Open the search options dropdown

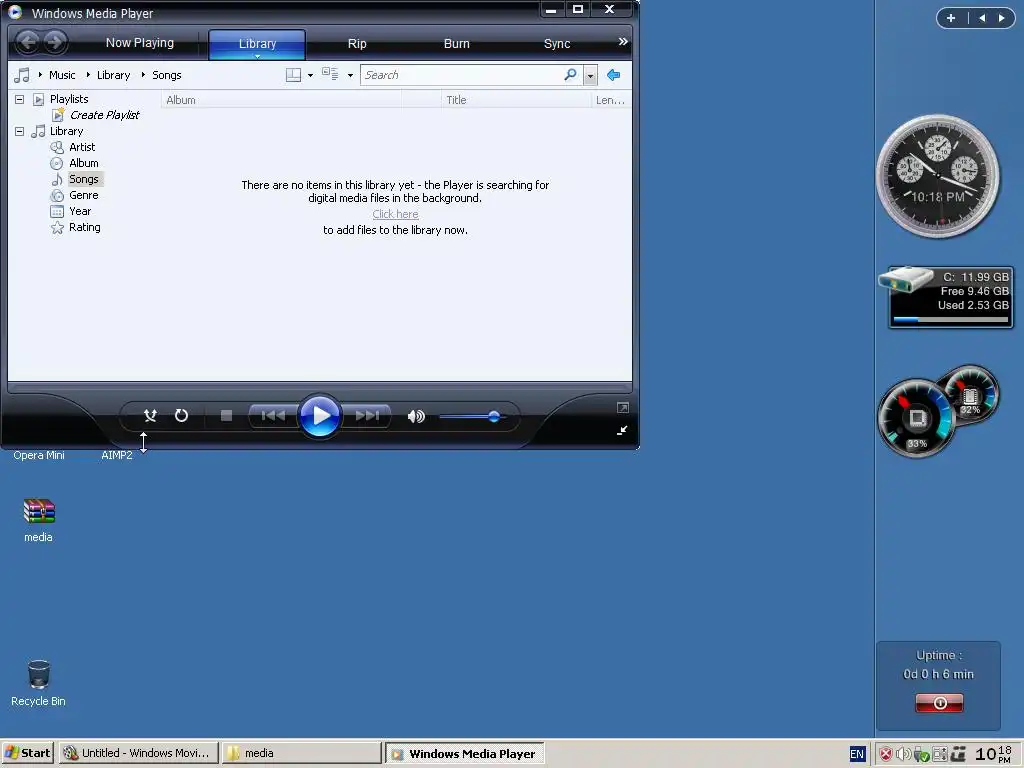tap(590, 76)
